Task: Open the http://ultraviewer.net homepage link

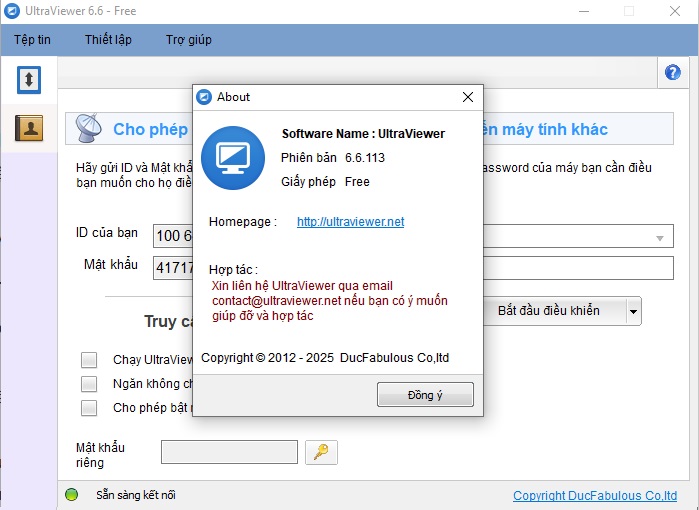Action: [350, 222]
